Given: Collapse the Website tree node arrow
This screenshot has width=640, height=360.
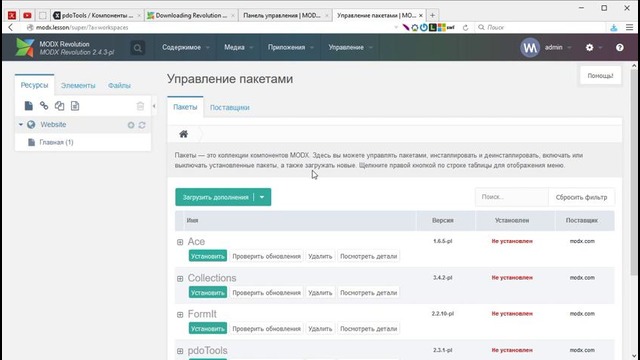Looking at the screenshot, I should [21, 124].
